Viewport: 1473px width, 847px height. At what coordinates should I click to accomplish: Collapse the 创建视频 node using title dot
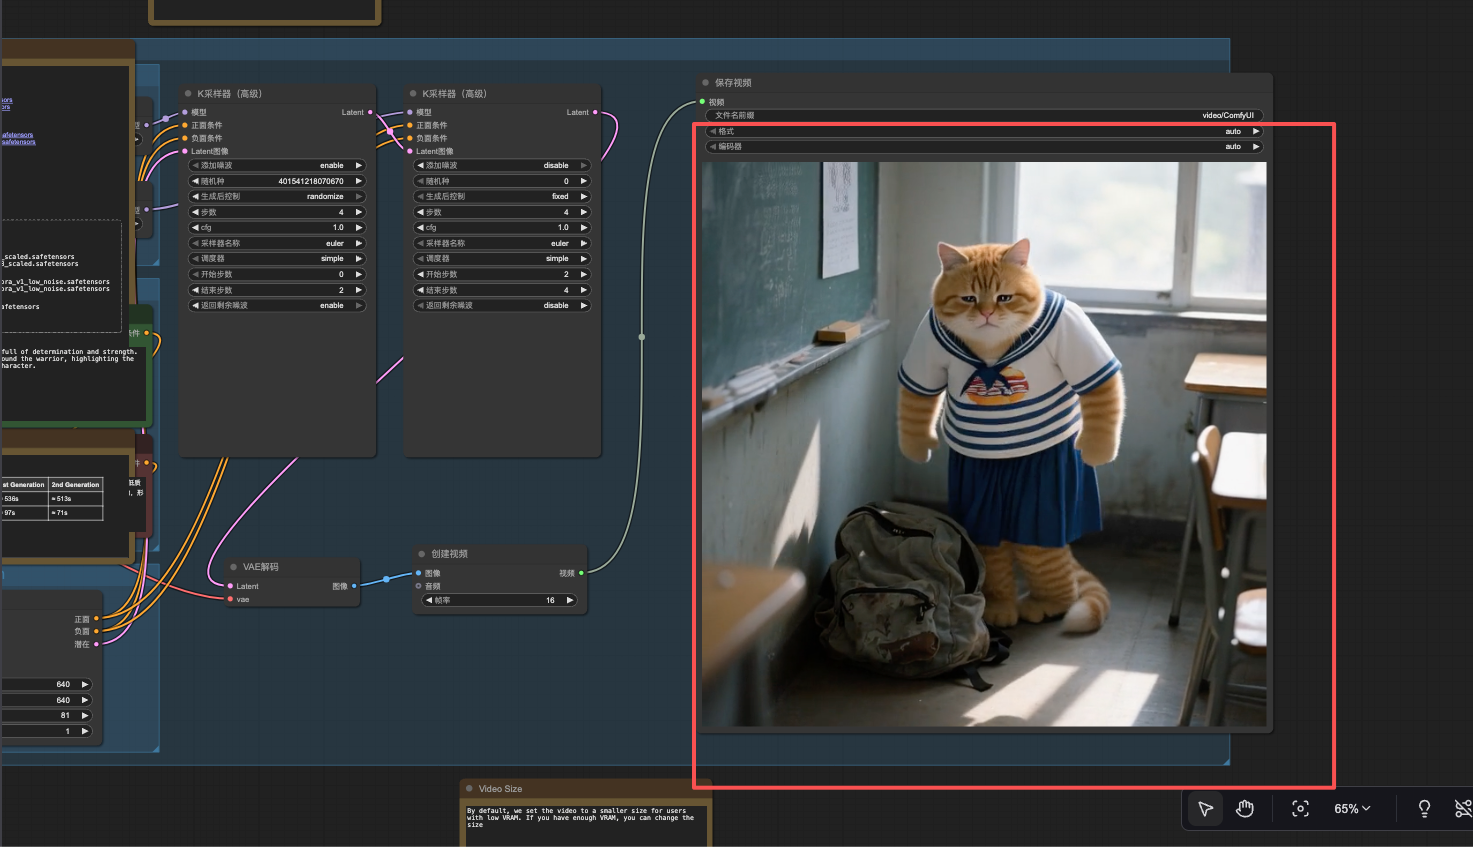click(422, 554)
